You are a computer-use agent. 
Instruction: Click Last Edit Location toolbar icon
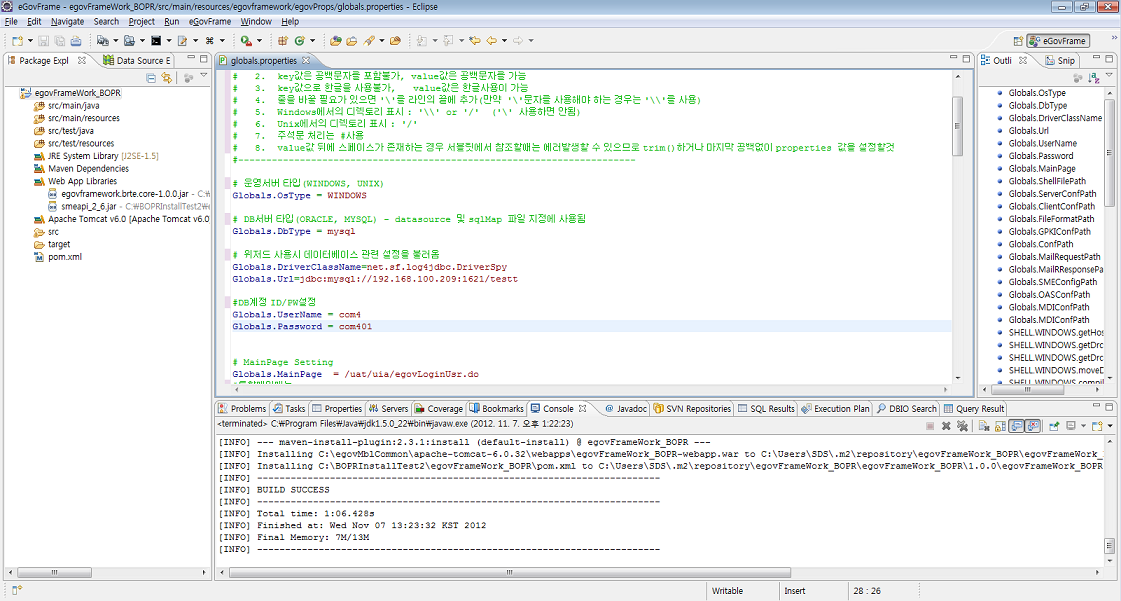(474, 41)
